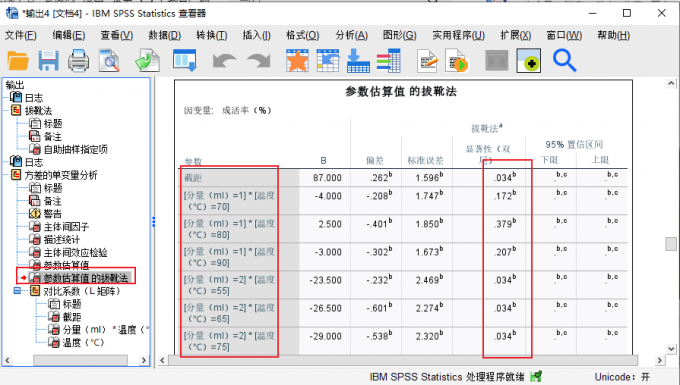Select 主体间效应检验 in the outline
This screenshot has width=680, height=385.
[x=75, y=253]
